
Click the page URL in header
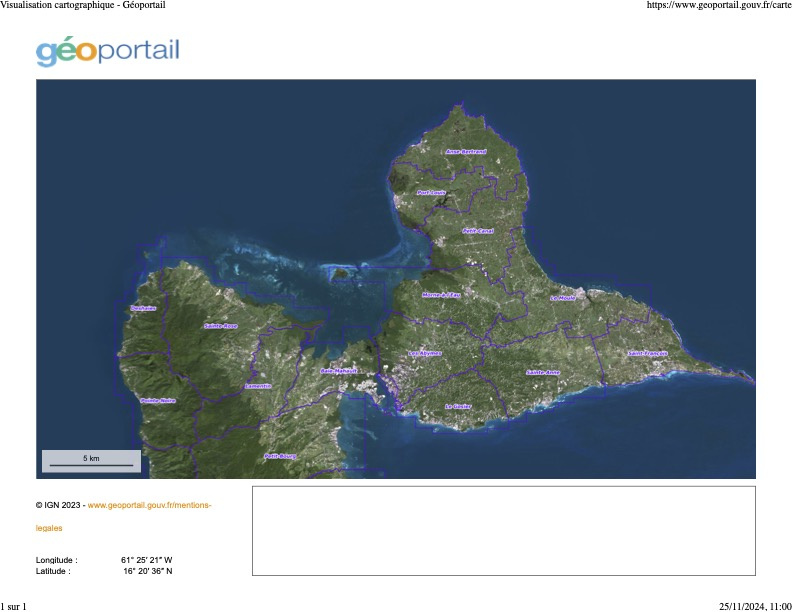[x=719, y=5]
